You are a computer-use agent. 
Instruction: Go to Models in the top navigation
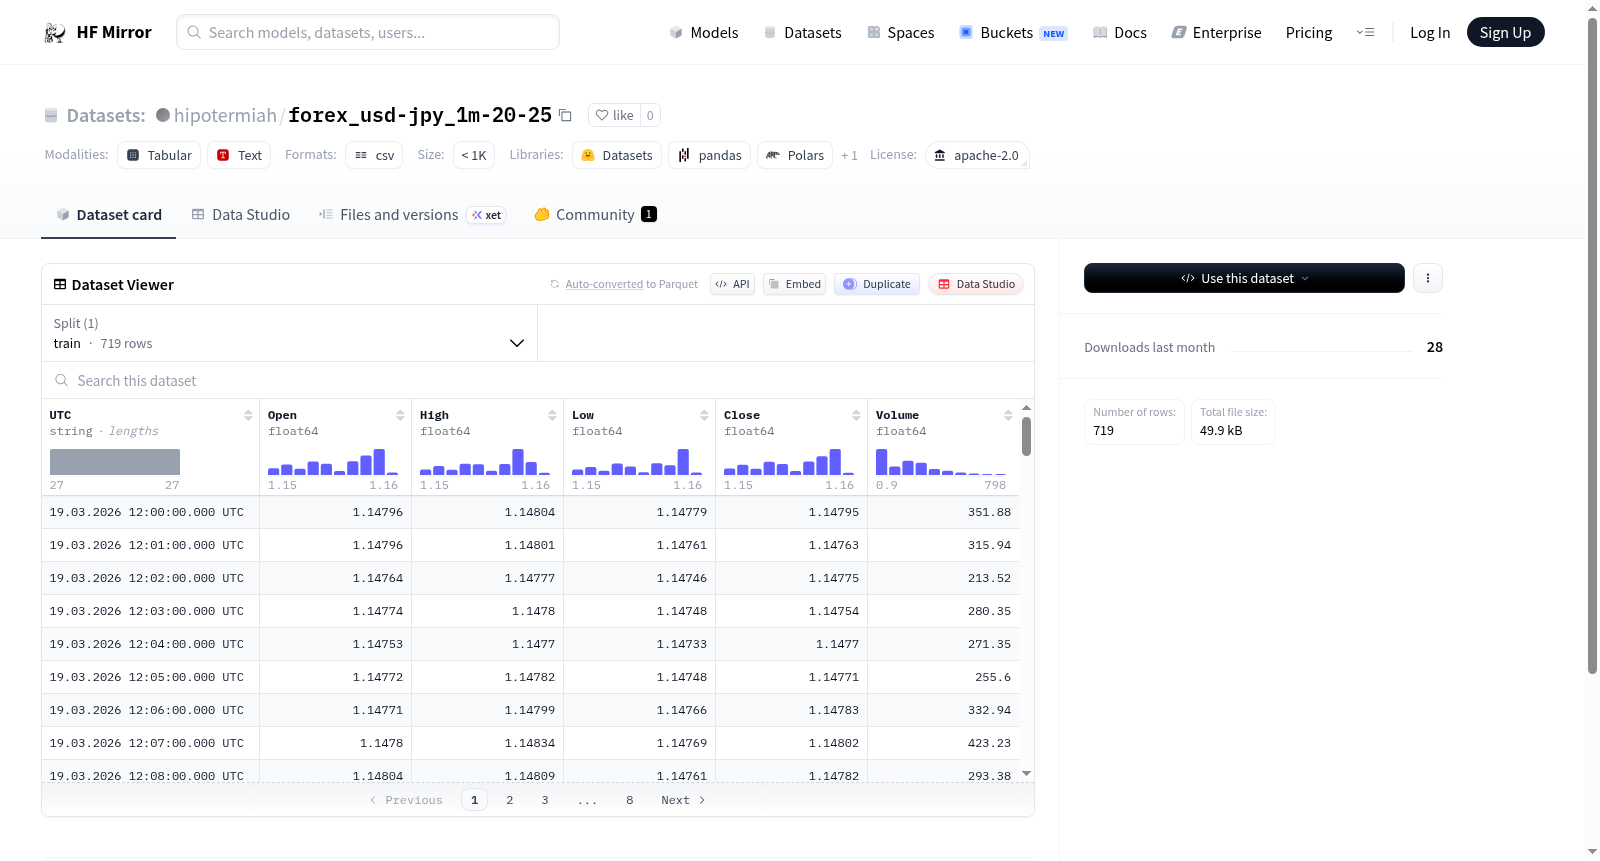tap(704, 33)
